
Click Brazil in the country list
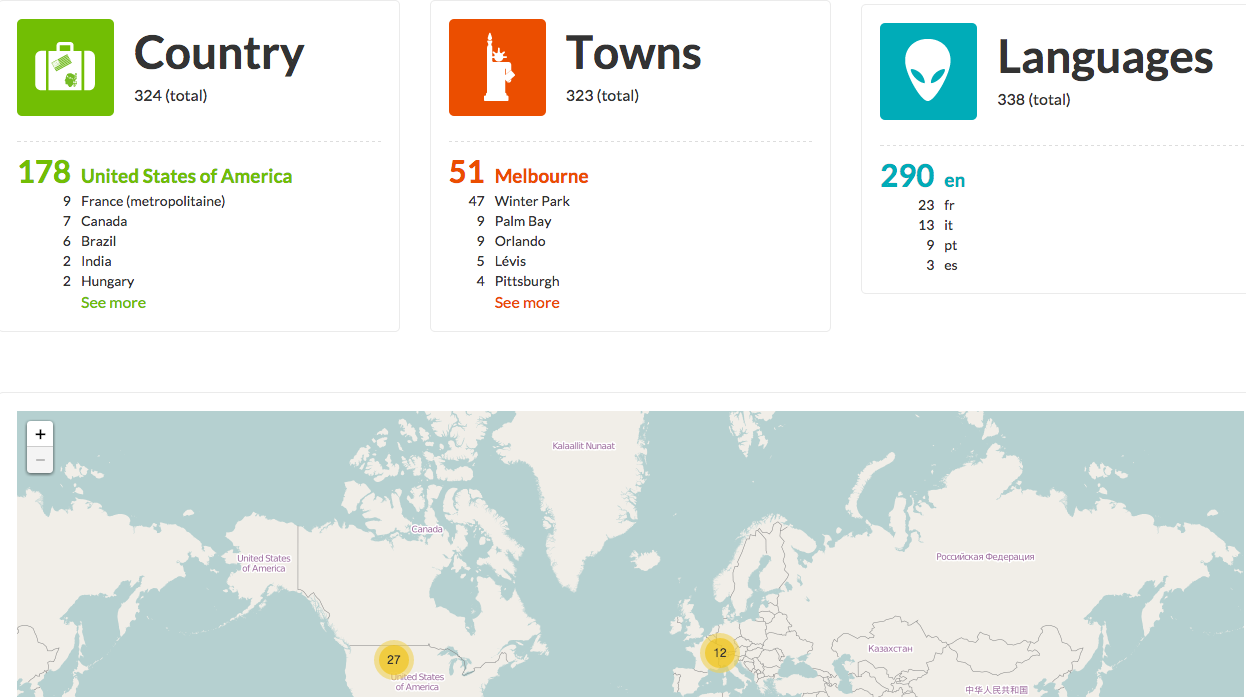pyautogui.click(x=99, y=241)
